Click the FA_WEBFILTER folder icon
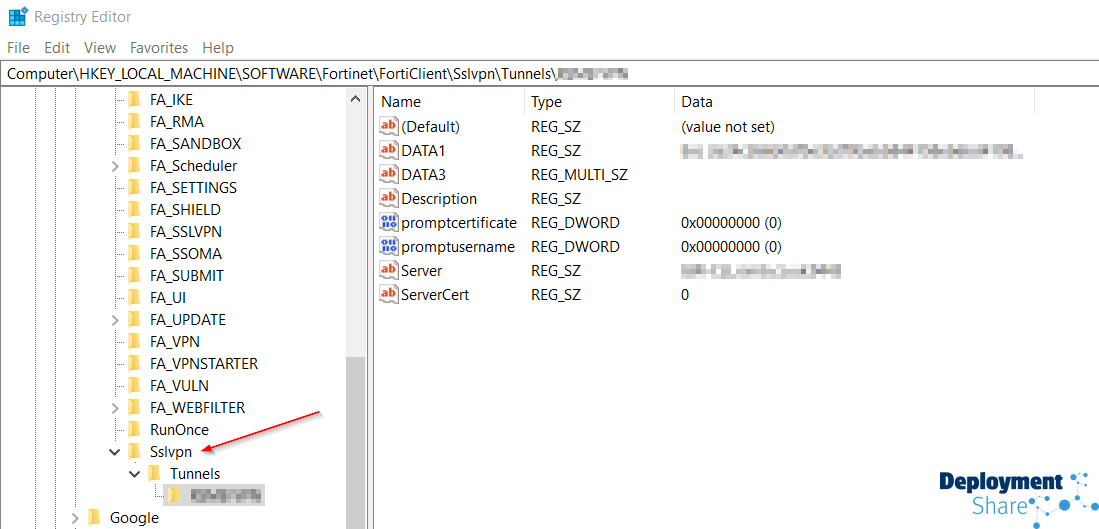The height and width of the screenshot is (529, 1099). [135, 407]
